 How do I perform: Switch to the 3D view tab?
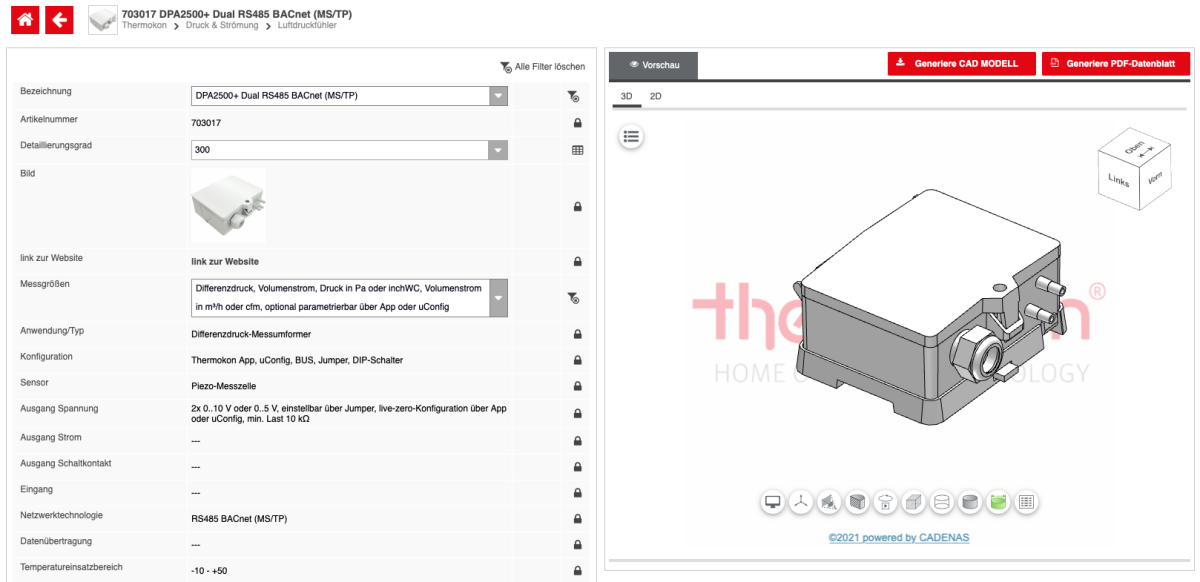(627, 97)
